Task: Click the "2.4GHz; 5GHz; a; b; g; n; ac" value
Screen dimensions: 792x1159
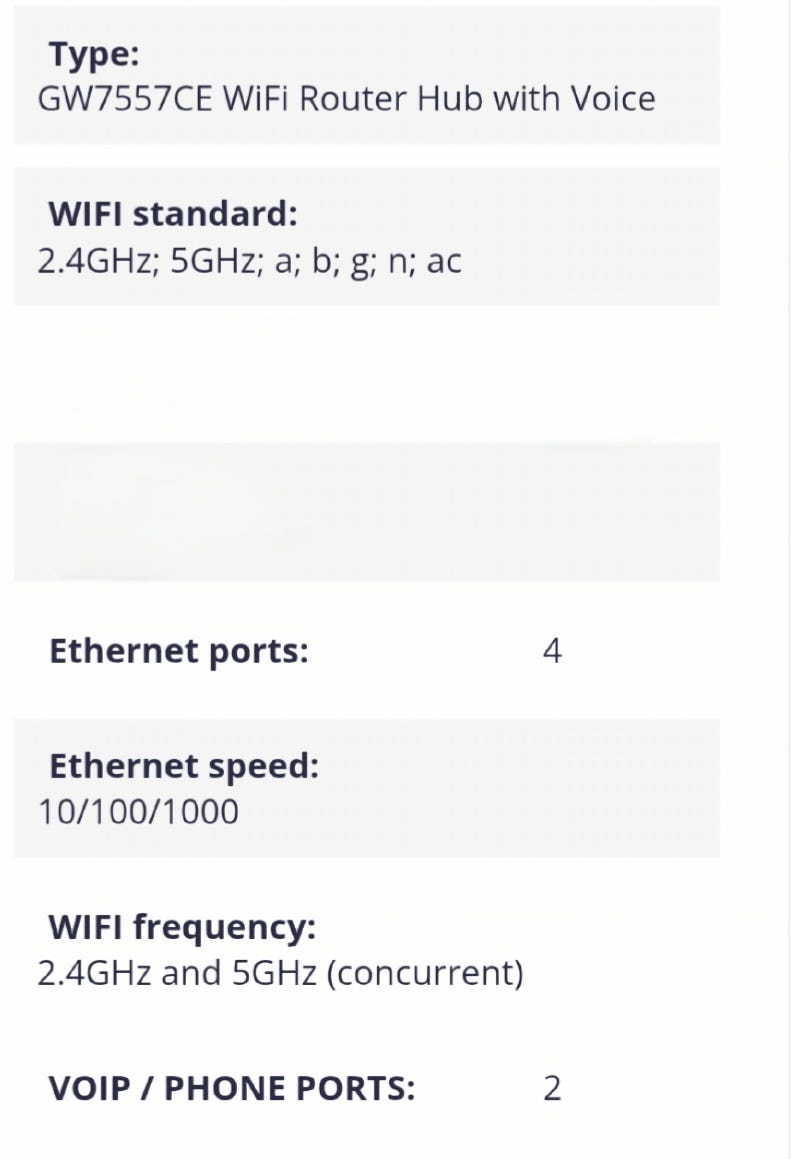Action: coord(249,261)
